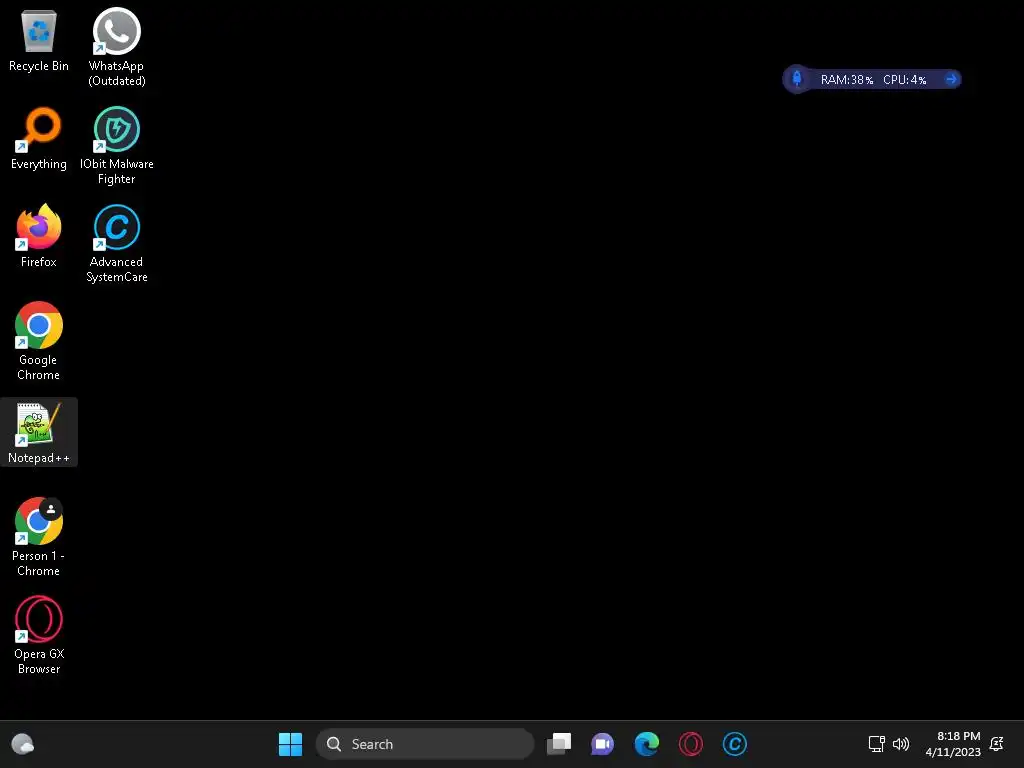Open volume control in system tray
This screenshot has height=768, width=1024.
tap(901, 744)
